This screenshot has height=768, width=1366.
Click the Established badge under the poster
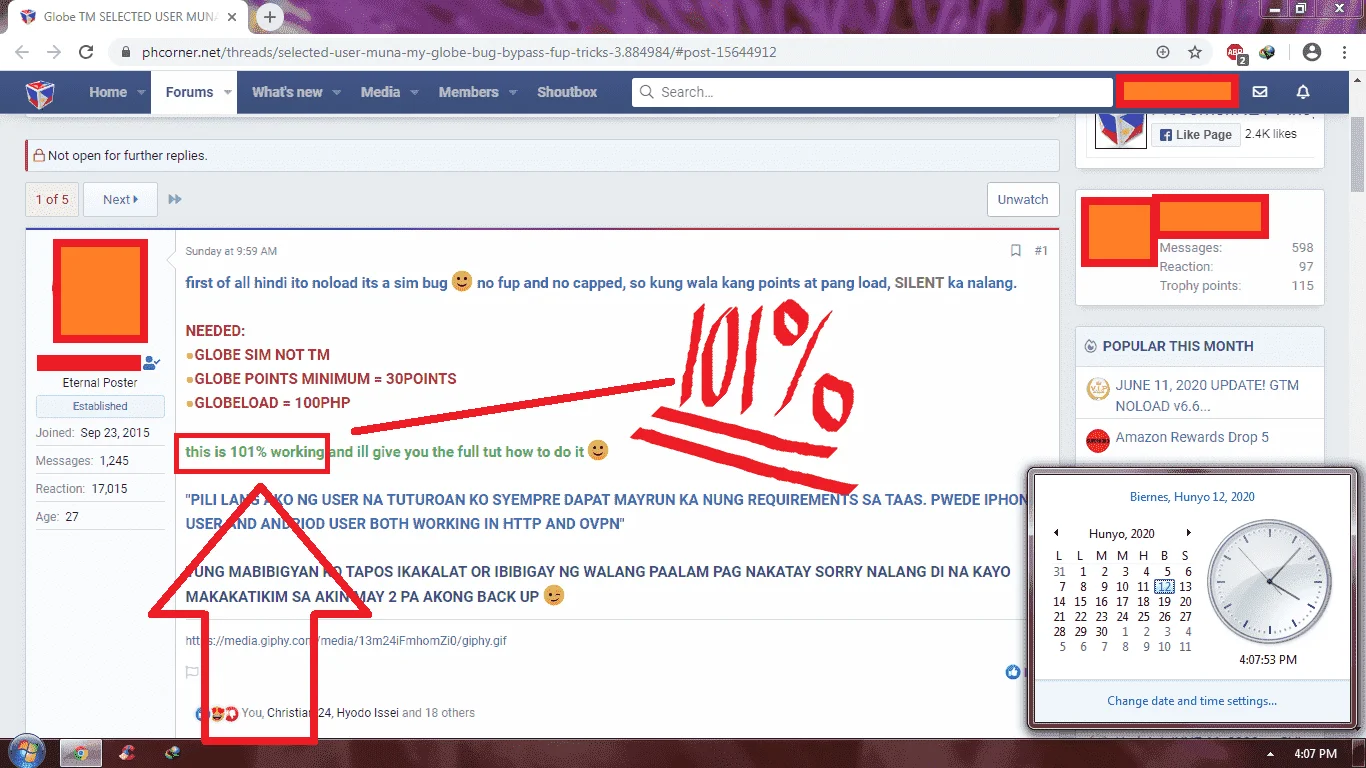point(100,406)
